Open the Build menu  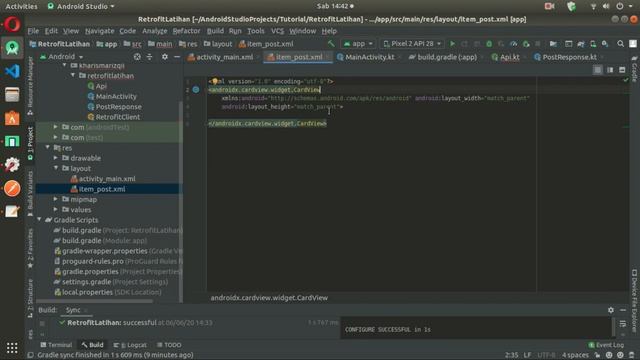click(x=215, y=31)
